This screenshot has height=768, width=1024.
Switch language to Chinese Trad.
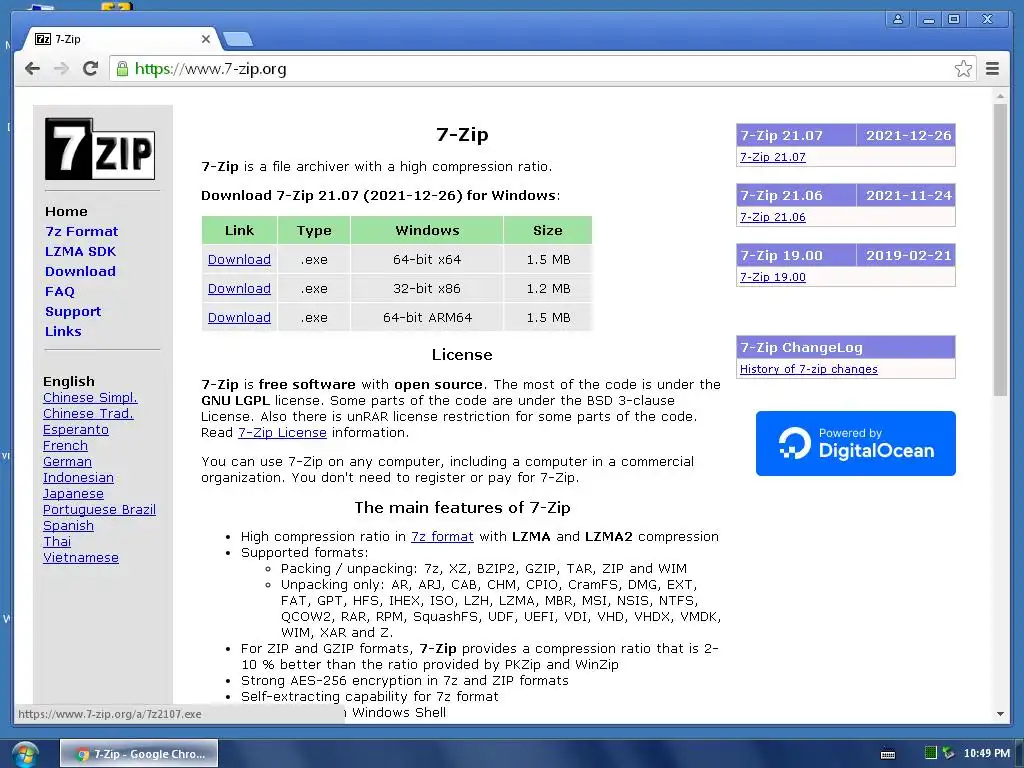click(88, 413)
